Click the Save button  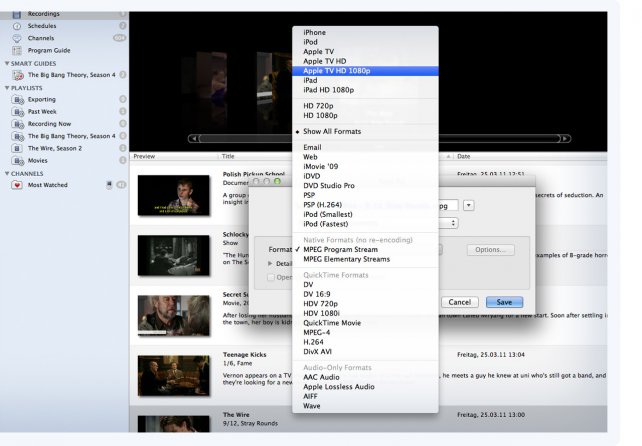[504, 302]
